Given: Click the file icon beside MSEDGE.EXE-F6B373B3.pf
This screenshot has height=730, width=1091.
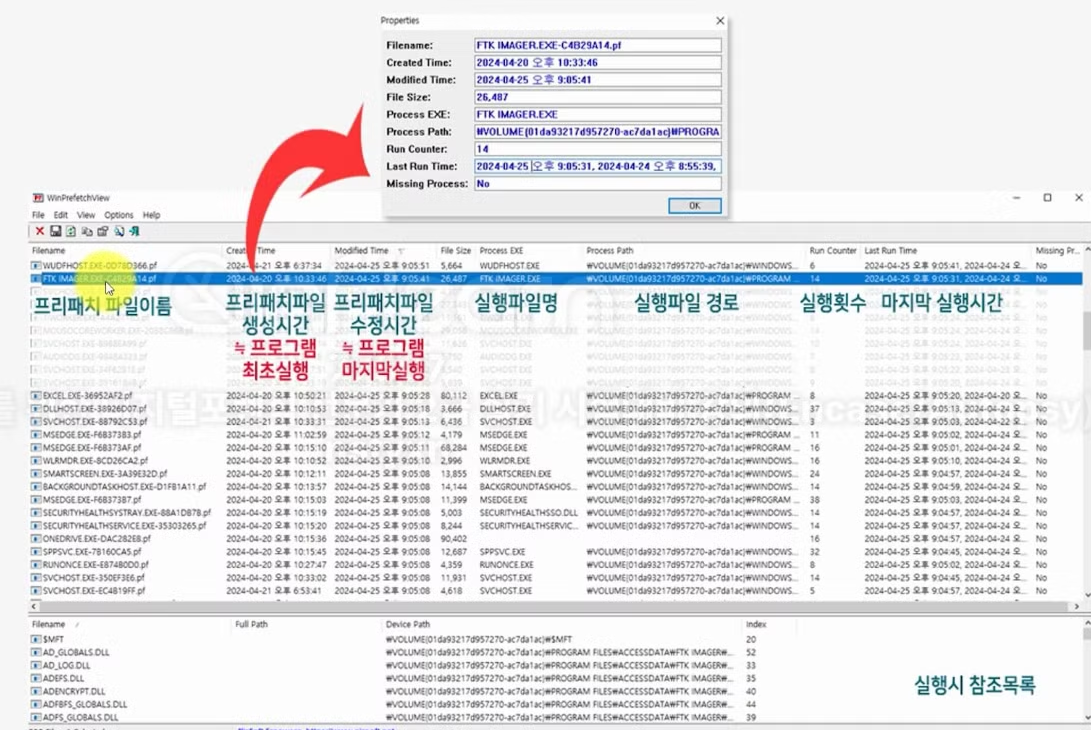Looking at the screenshot, I should coord(35,435).
